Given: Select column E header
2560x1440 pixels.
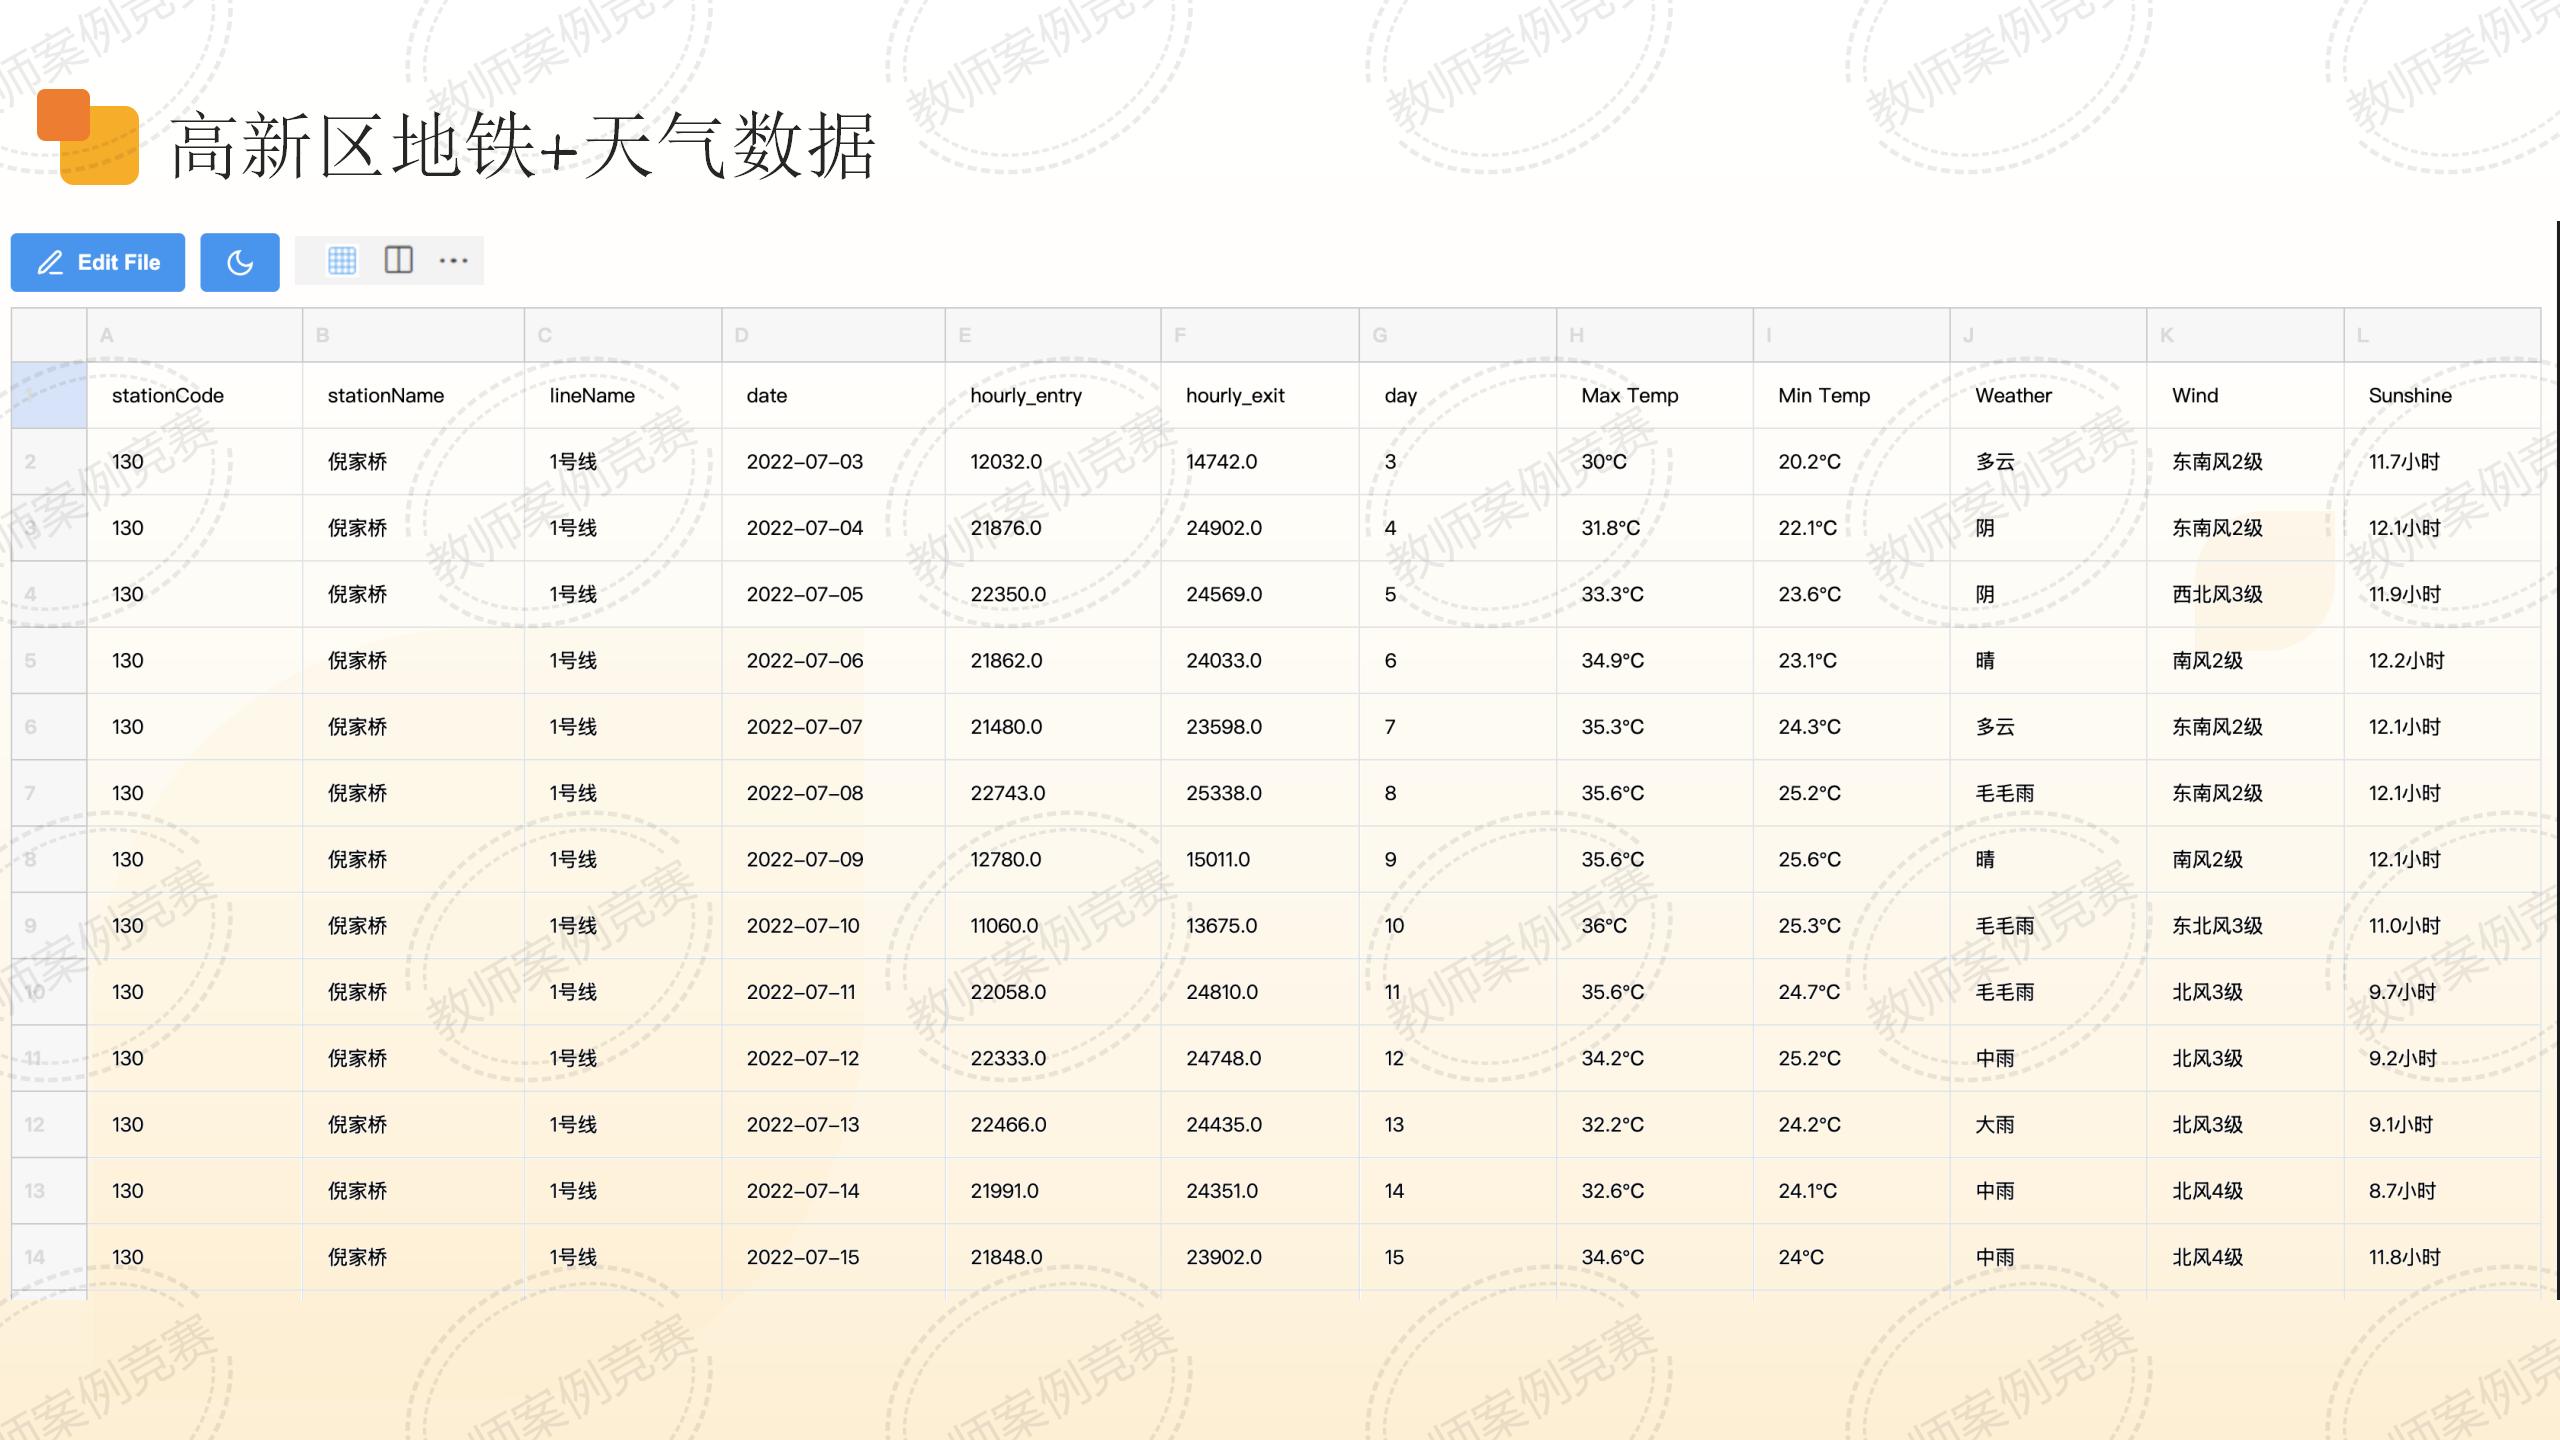Looking at the screenshot, I should pyautogui.click(x=1052, y=335).
